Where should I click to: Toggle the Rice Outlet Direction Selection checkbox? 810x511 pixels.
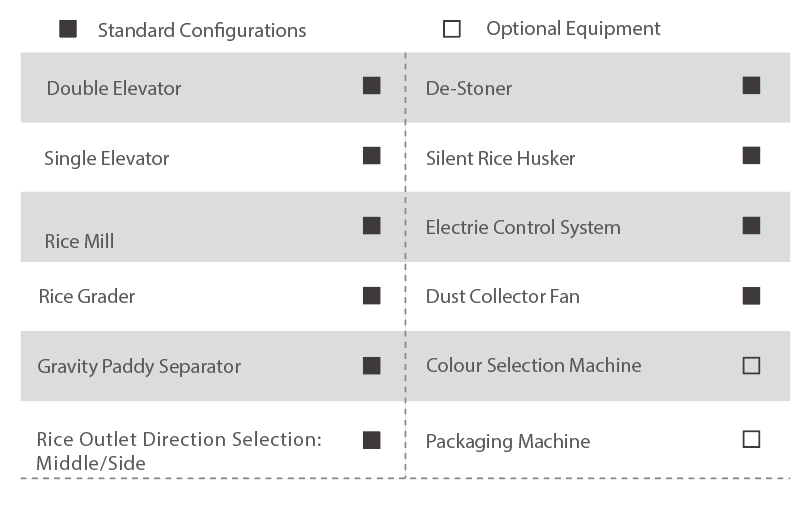coord(372,440)
